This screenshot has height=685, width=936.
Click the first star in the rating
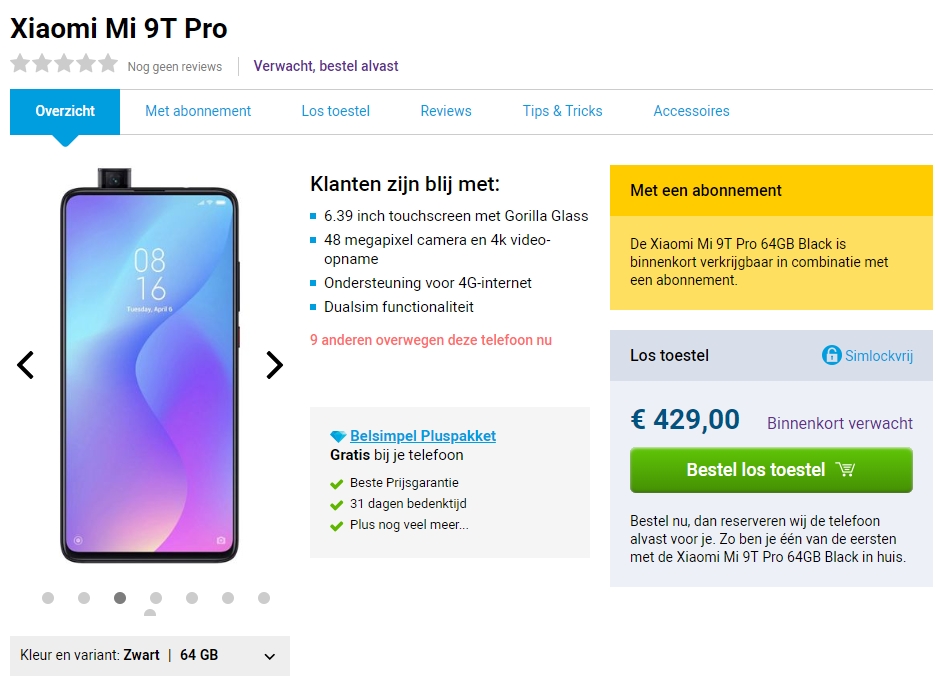pyautogui.click(x=20, y=65)
